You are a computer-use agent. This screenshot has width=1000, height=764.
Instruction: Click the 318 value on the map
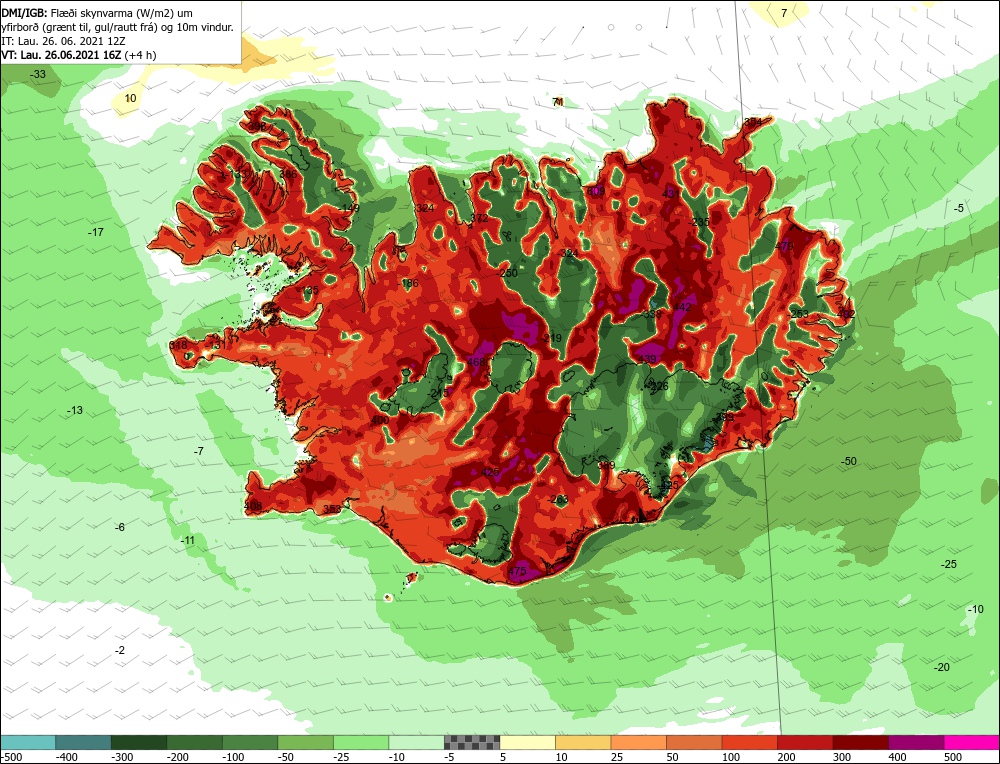[179, 345]
